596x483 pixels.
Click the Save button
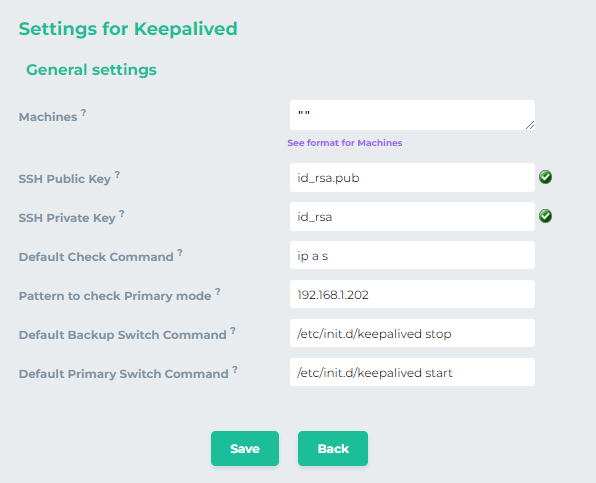(x=245, y=448)
